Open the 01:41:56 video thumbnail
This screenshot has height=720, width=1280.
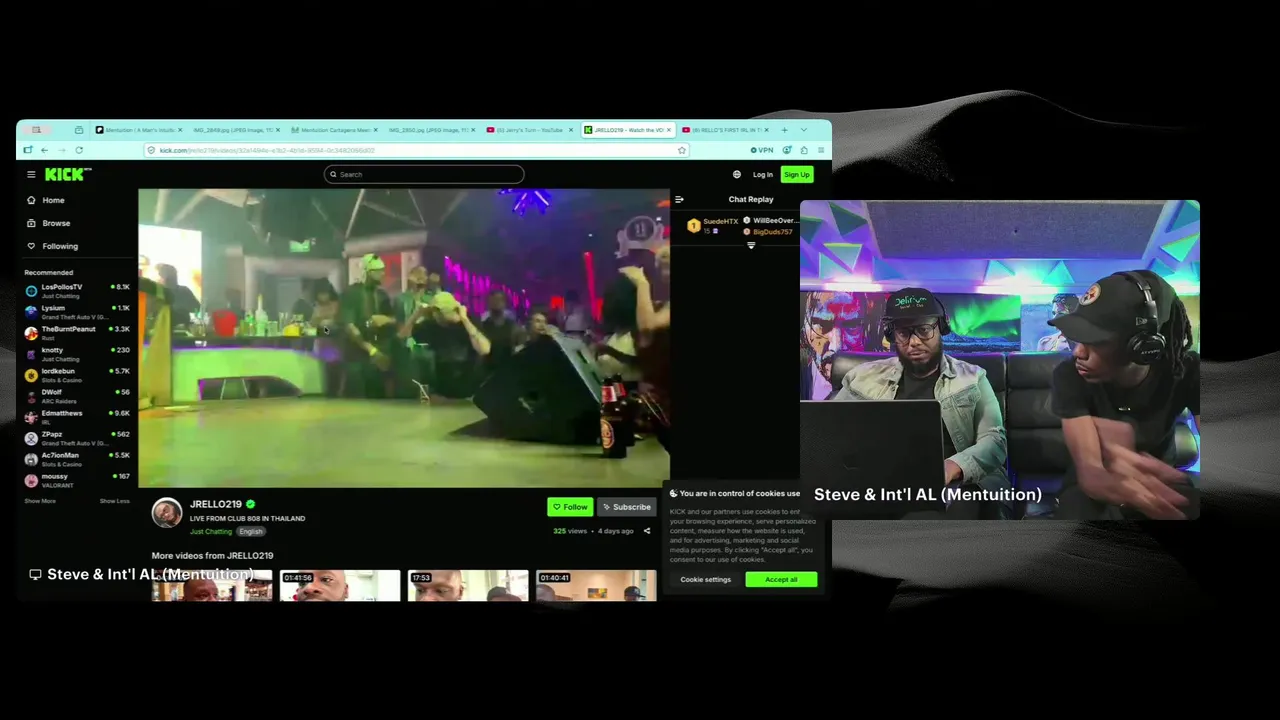(x=340, y=585)
